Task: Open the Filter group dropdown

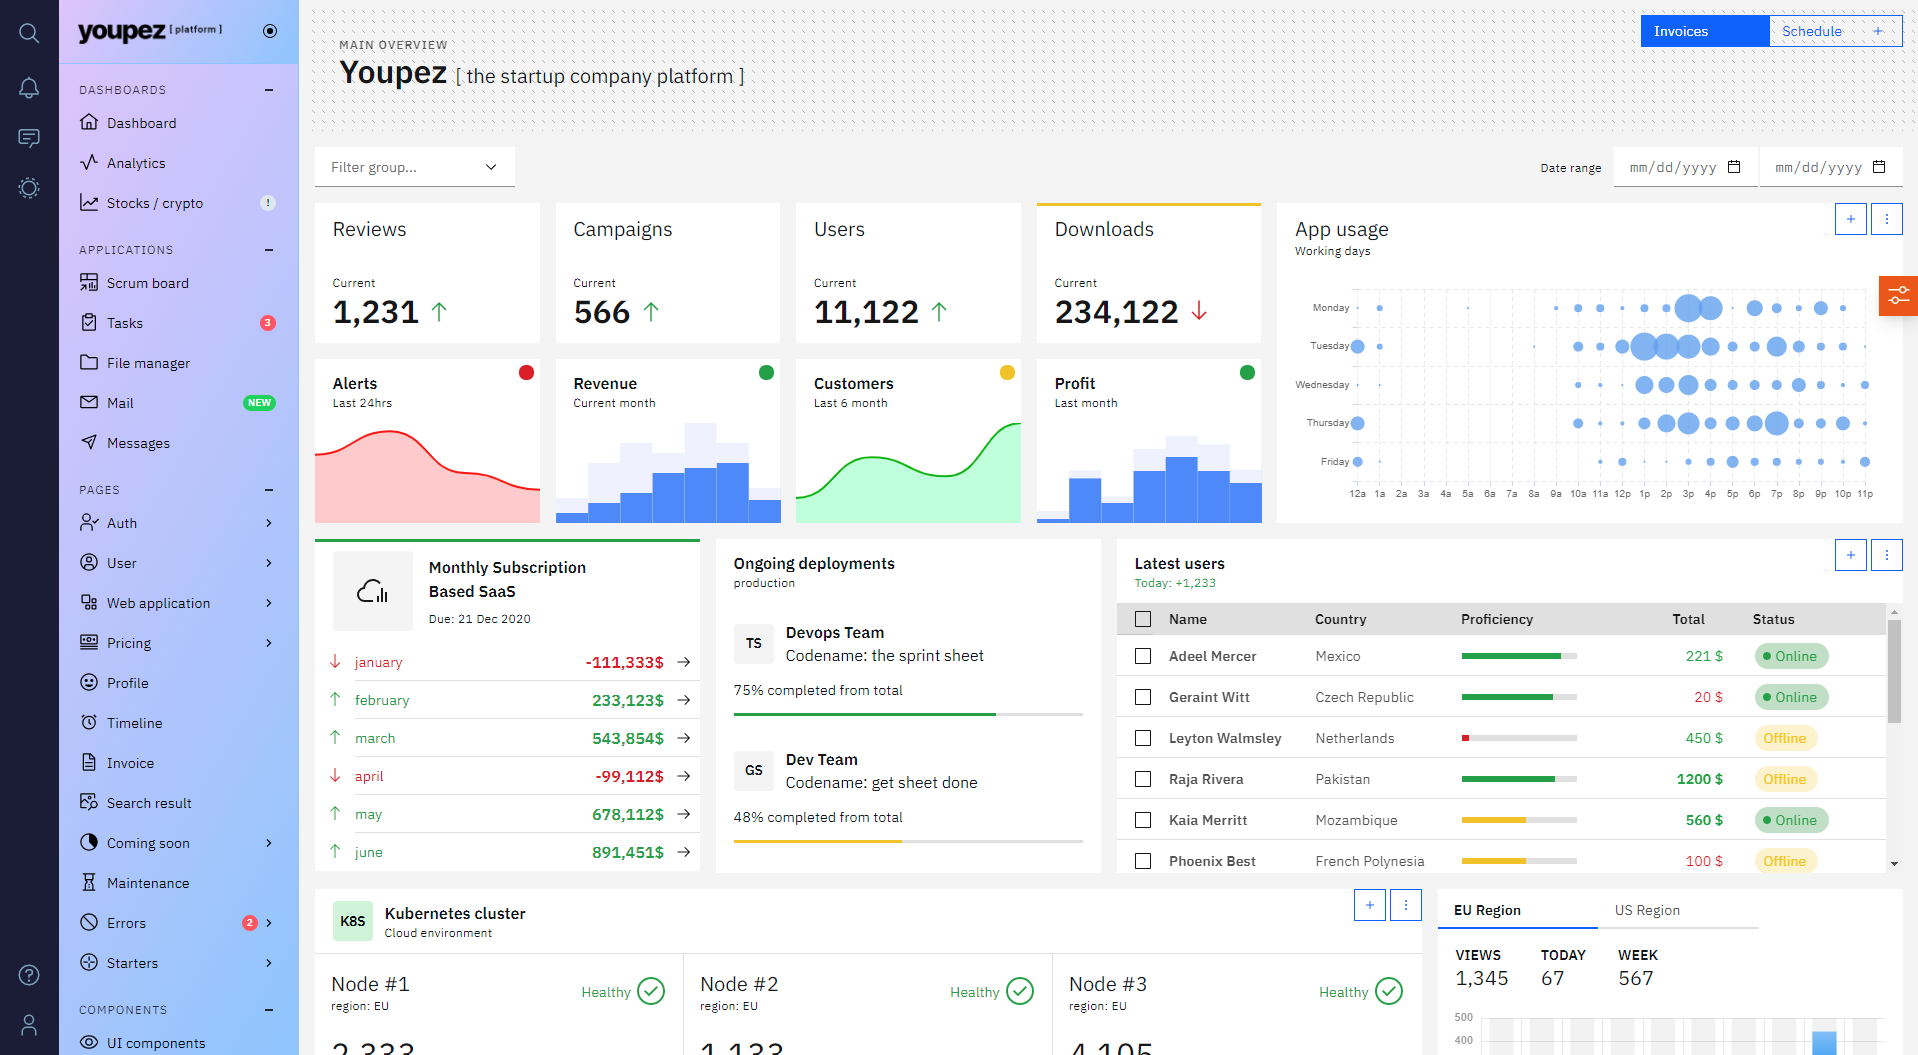Action: click(414, 167)
